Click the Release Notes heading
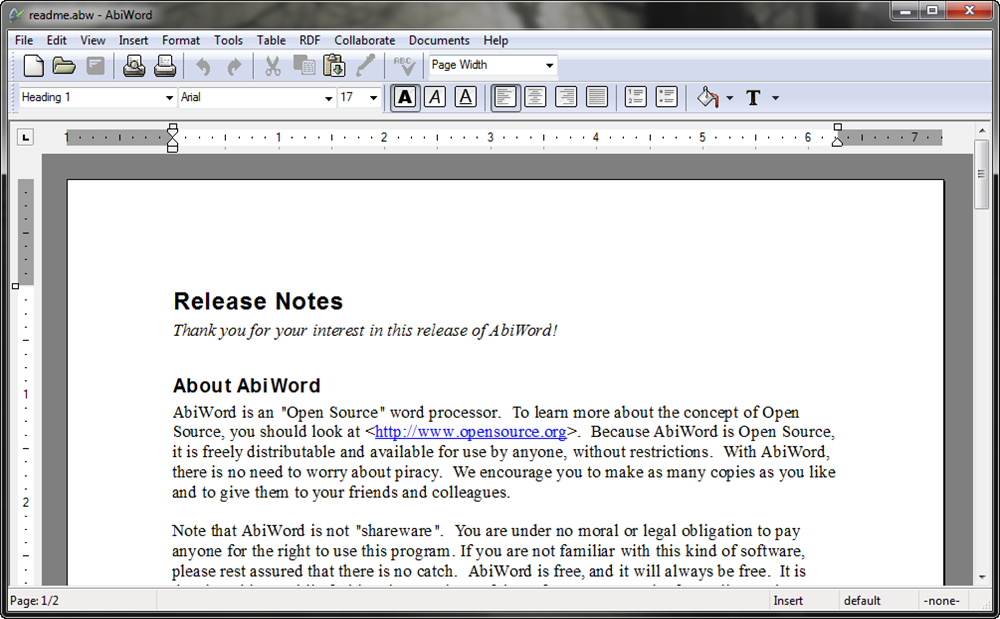1000x619 pixels. point(258,302)
